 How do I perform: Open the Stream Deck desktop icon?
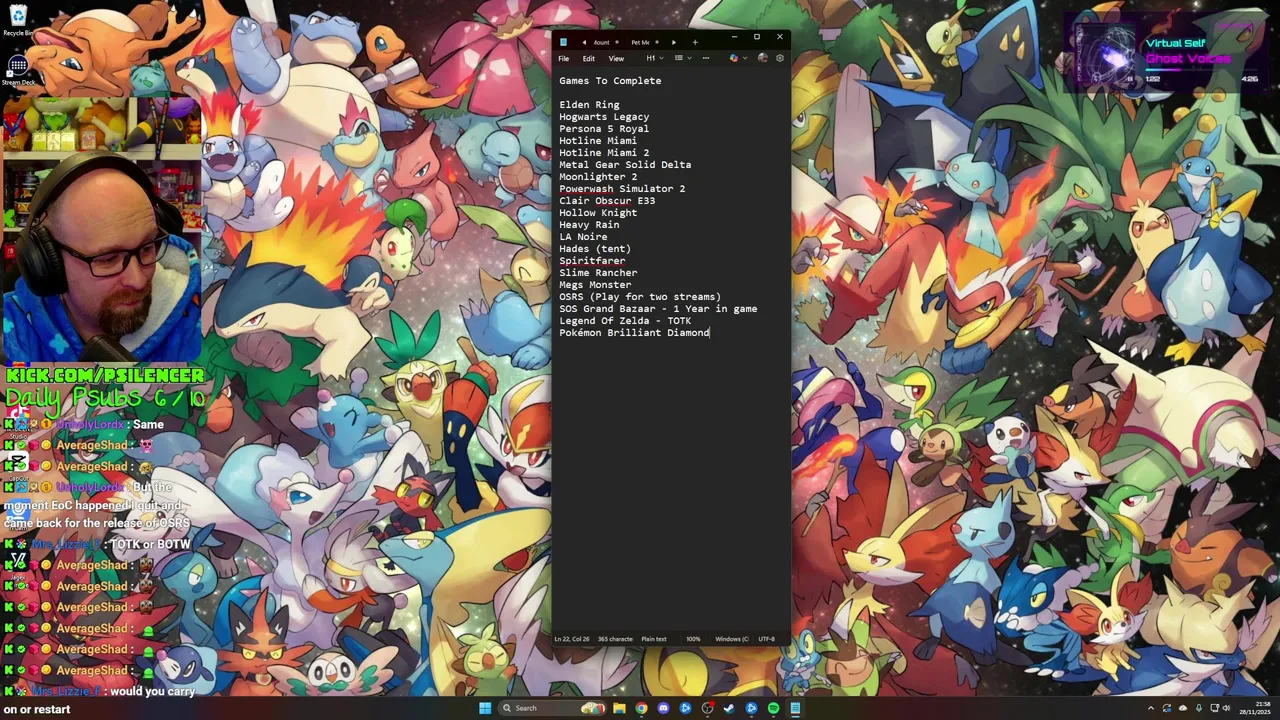point(18,71)
